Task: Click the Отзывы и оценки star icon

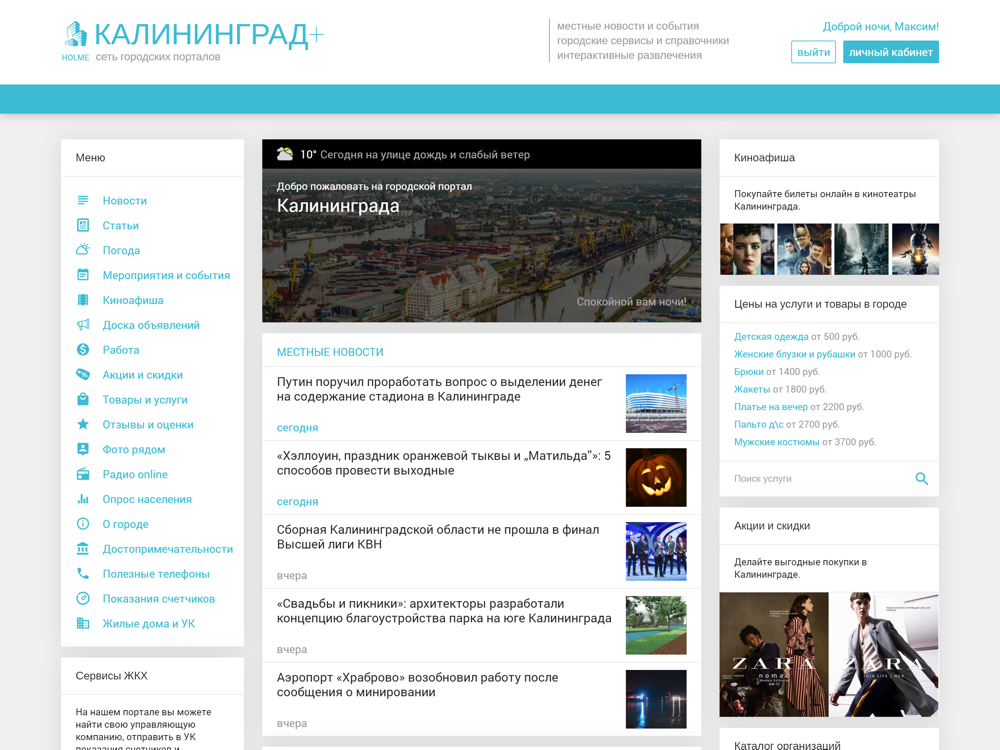Action: point(83,424)
